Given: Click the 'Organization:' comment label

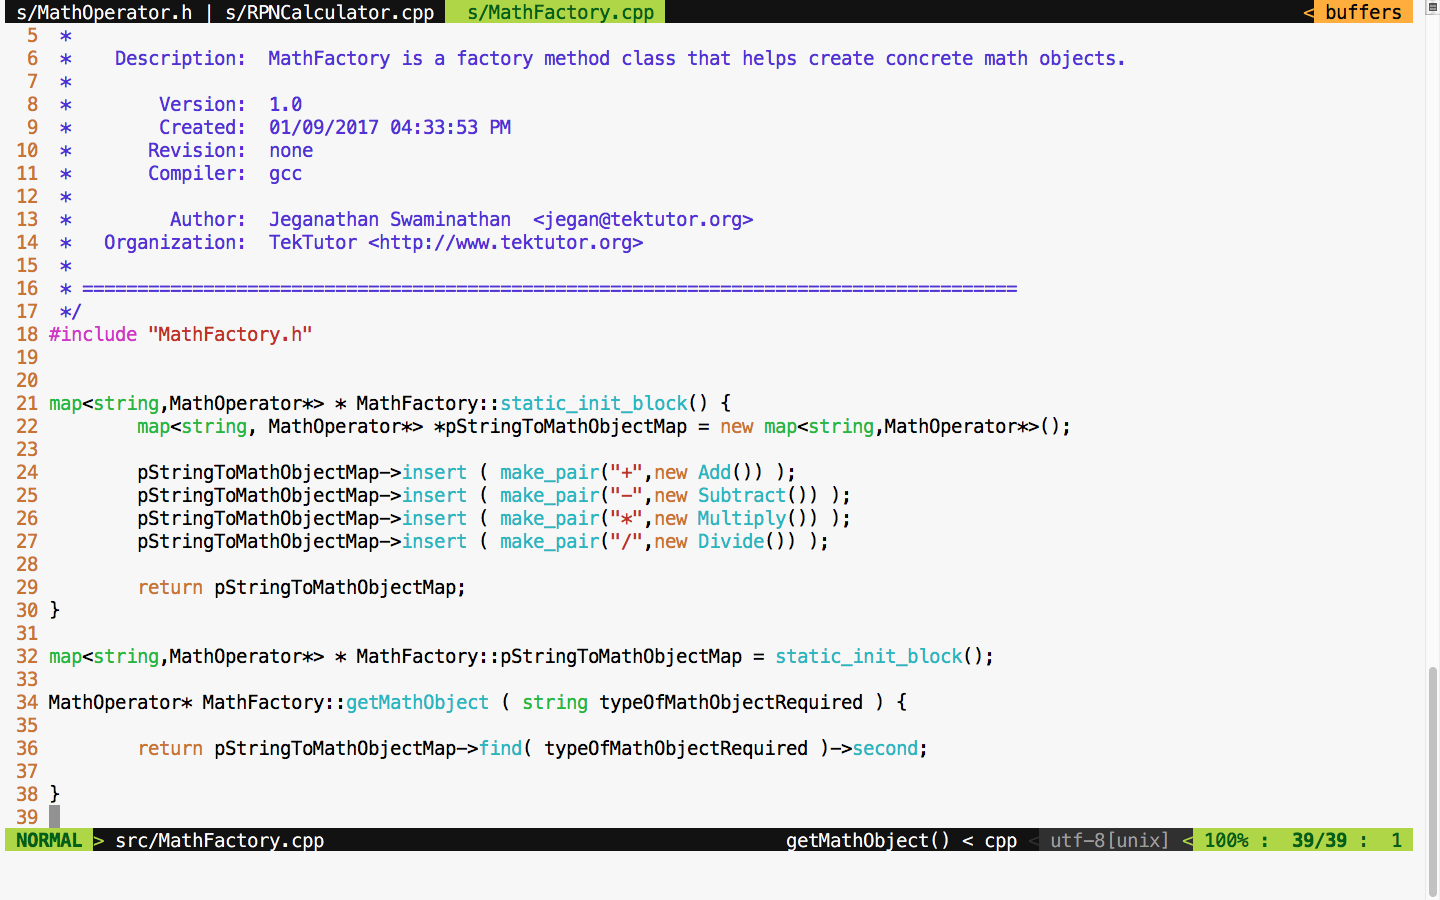Looking at the screenshot, I should [x=175, y=242].
